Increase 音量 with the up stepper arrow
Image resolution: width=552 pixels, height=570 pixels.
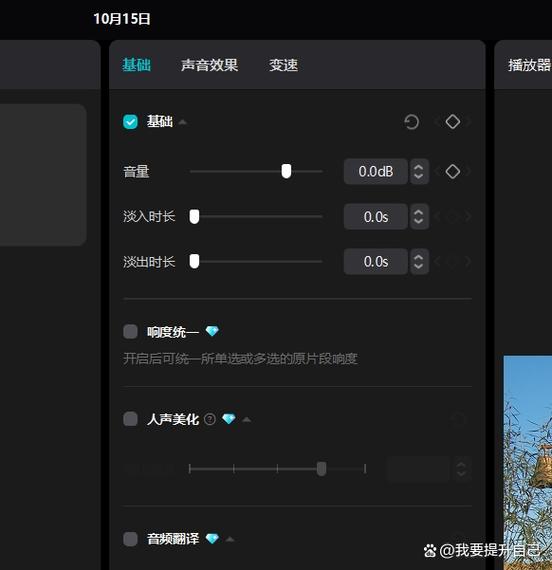click(419, 167)
